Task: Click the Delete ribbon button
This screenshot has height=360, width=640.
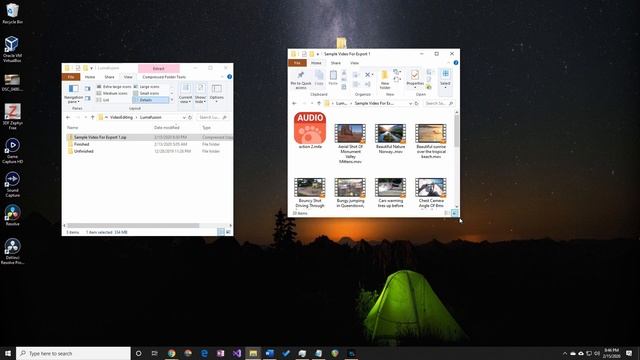Action: point(369,75)
